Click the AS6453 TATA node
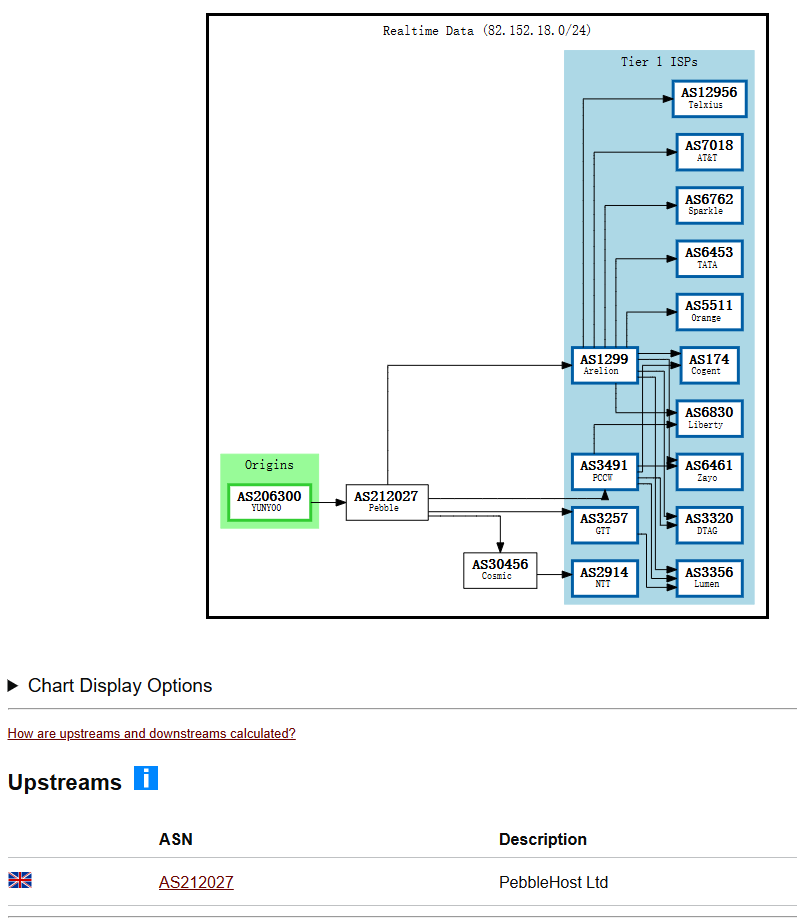Screen dimensions: 797x918 click(710, 259)
